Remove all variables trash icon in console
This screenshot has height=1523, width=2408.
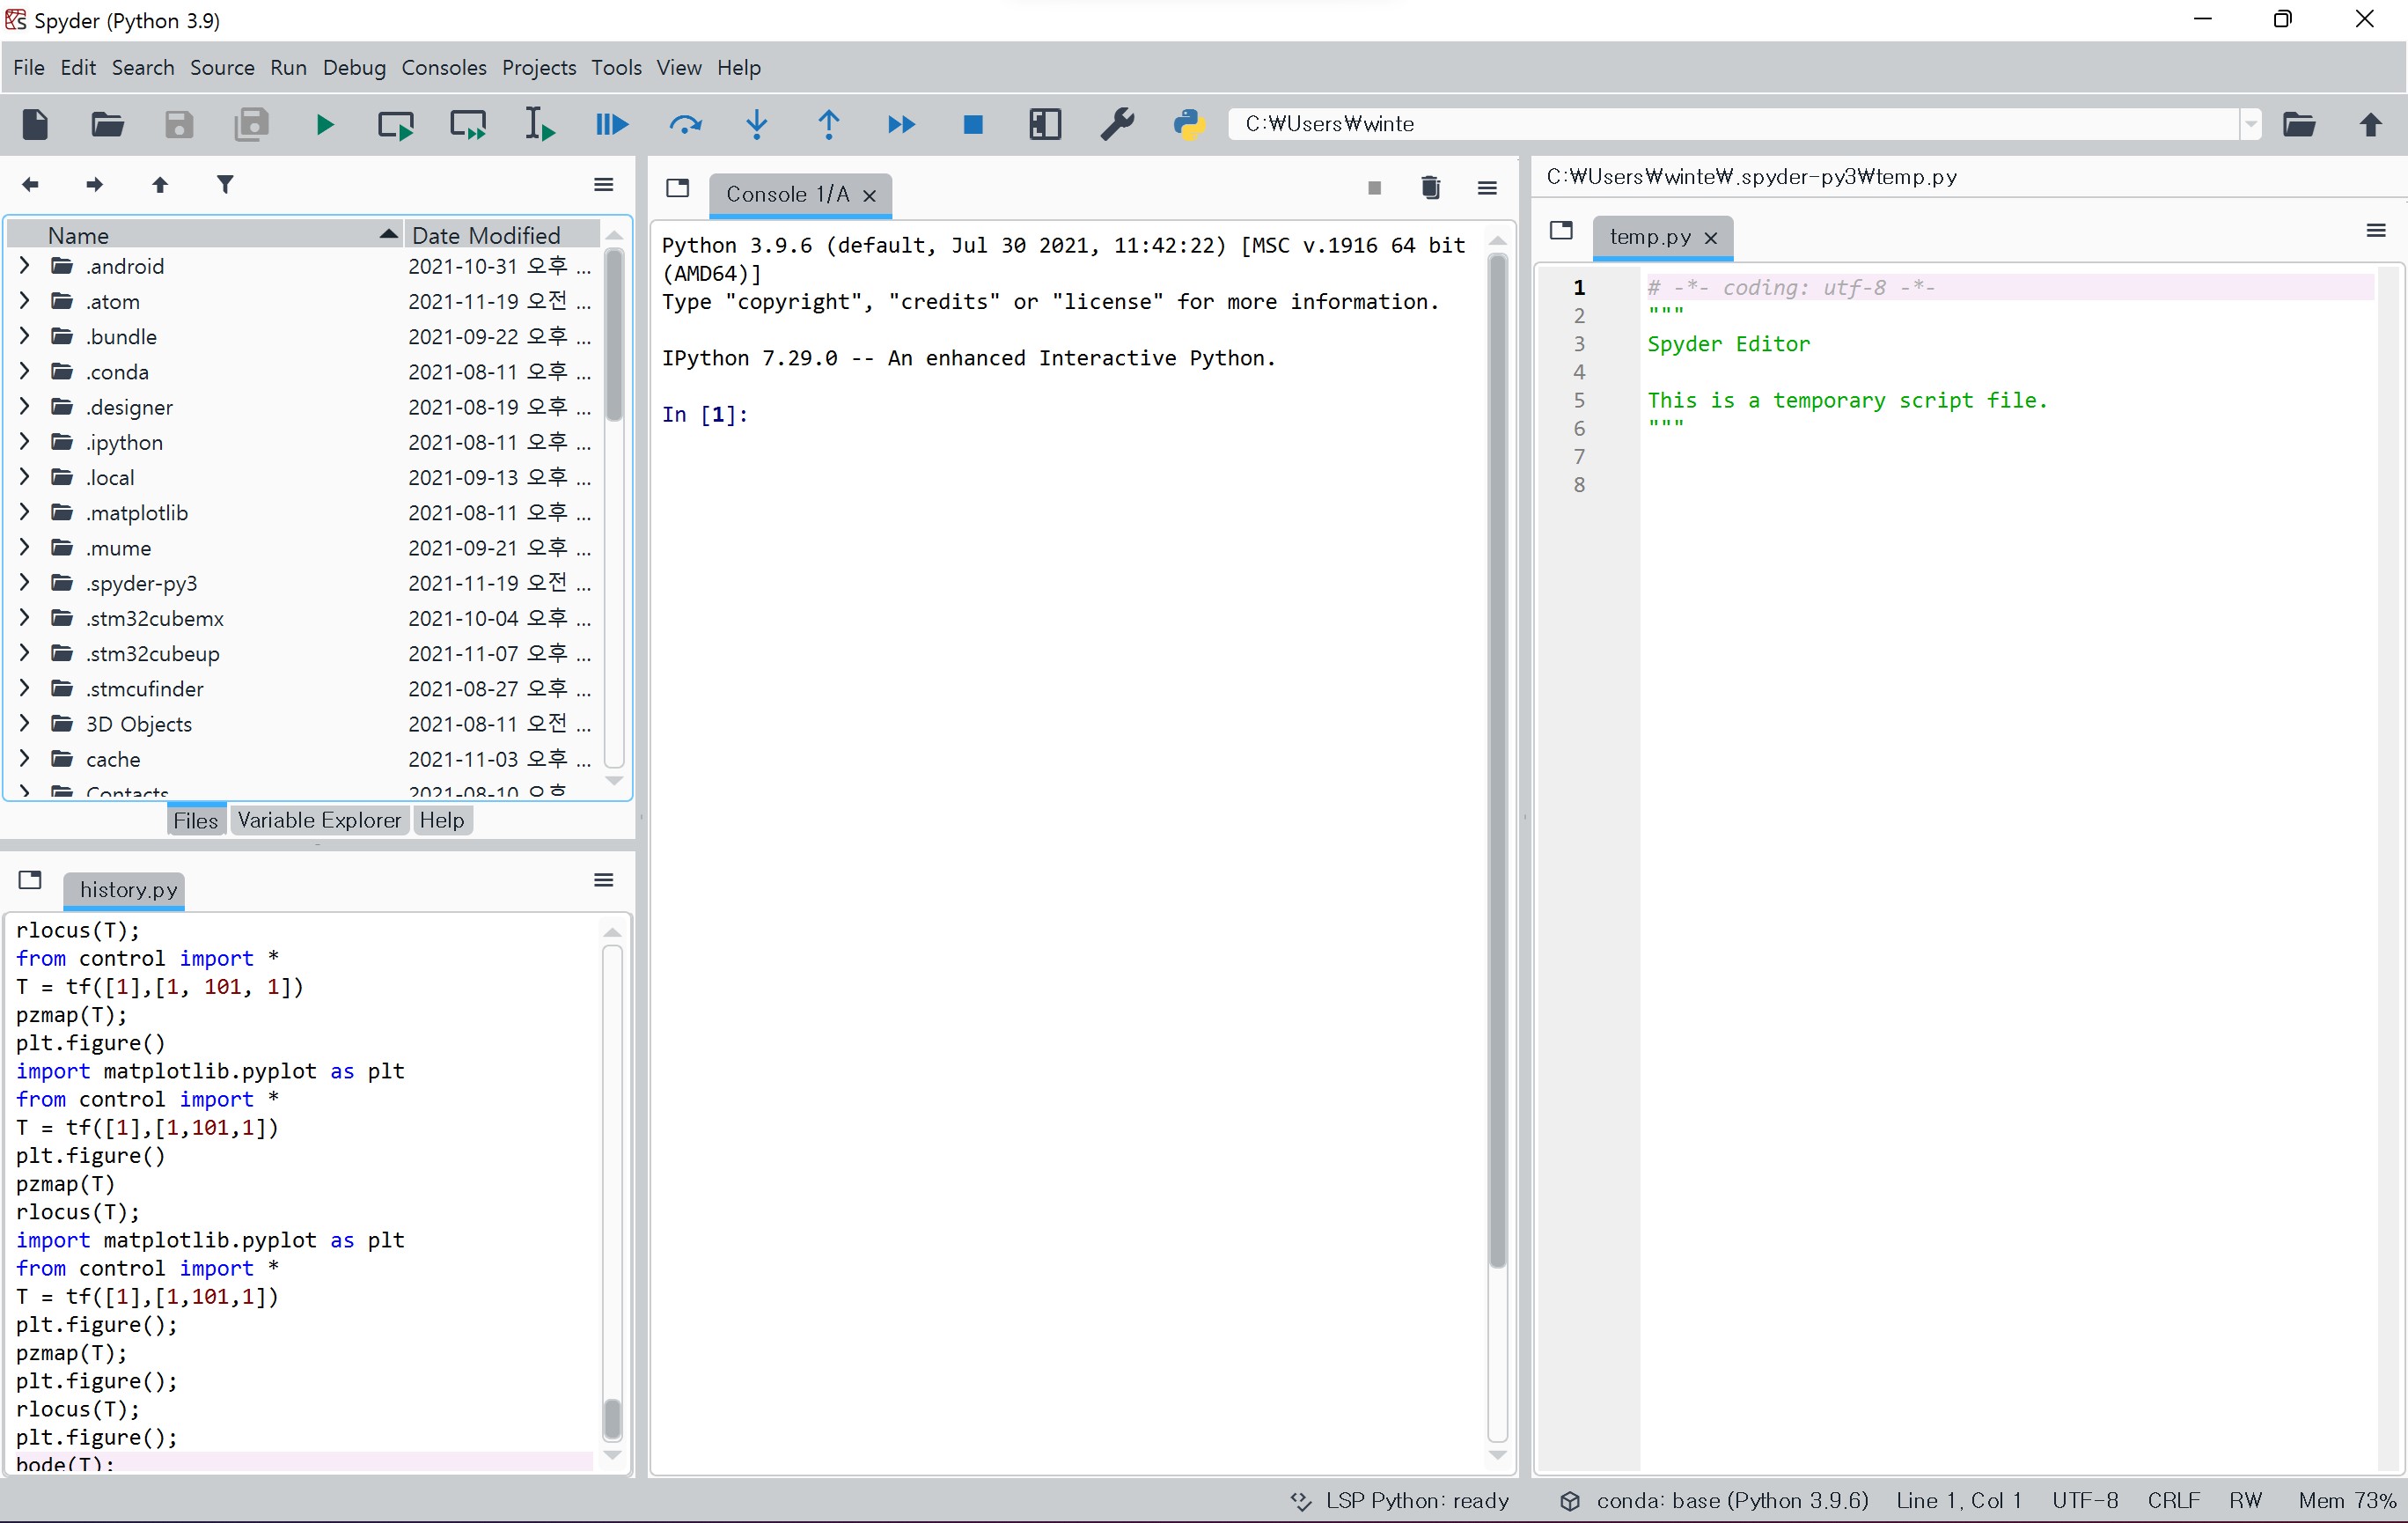pyautogui.click(x=1431, y=187)
